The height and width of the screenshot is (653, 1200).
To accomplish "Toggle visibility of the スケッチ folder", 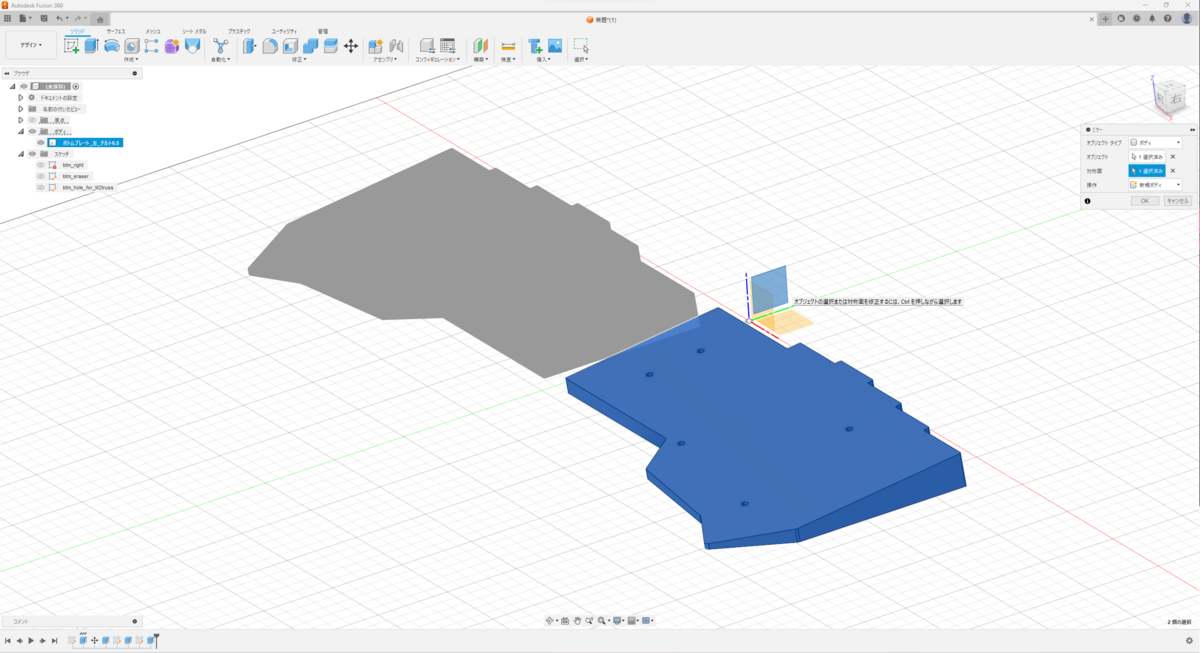I will coord(32,154).
